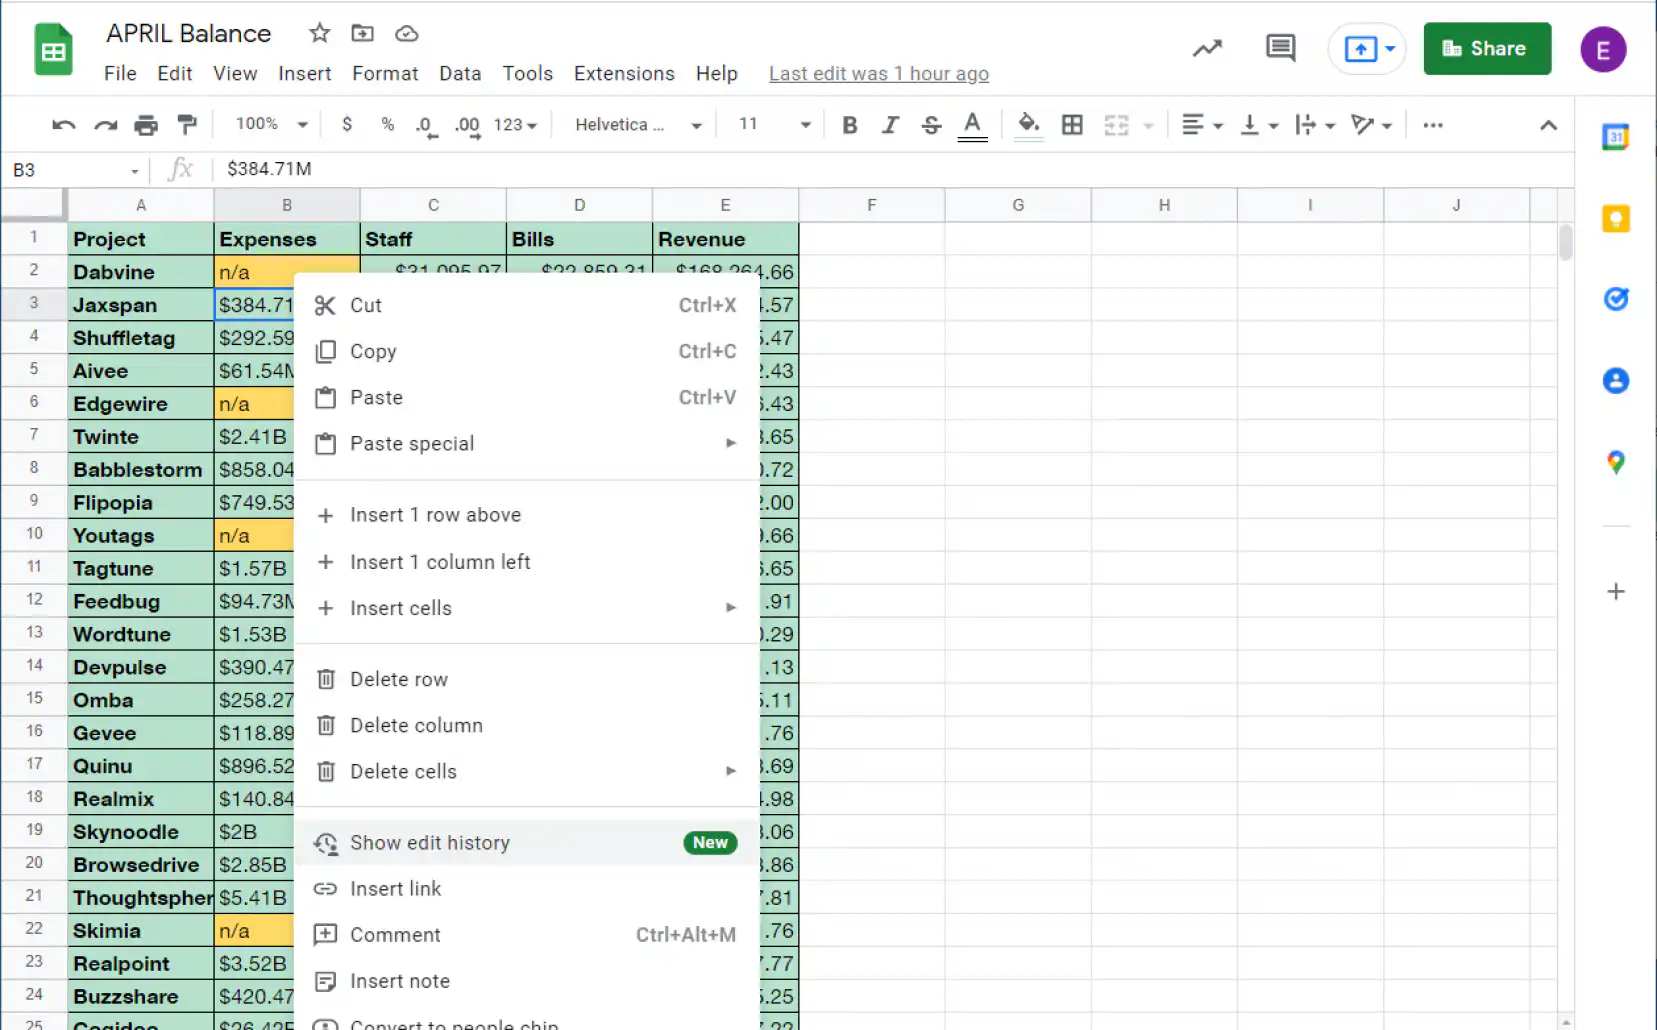
Task: Hide the menus with collapse chevron
Action: pos(1548,125)
